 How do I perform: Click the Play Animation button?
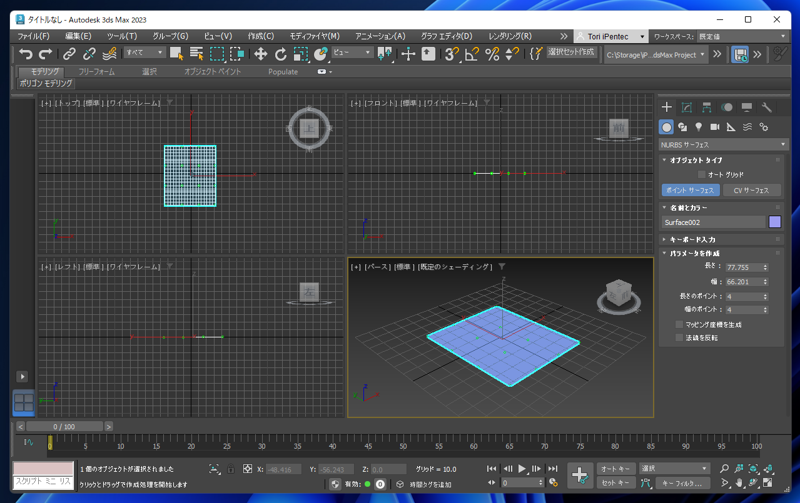click(x=521, y=468)
